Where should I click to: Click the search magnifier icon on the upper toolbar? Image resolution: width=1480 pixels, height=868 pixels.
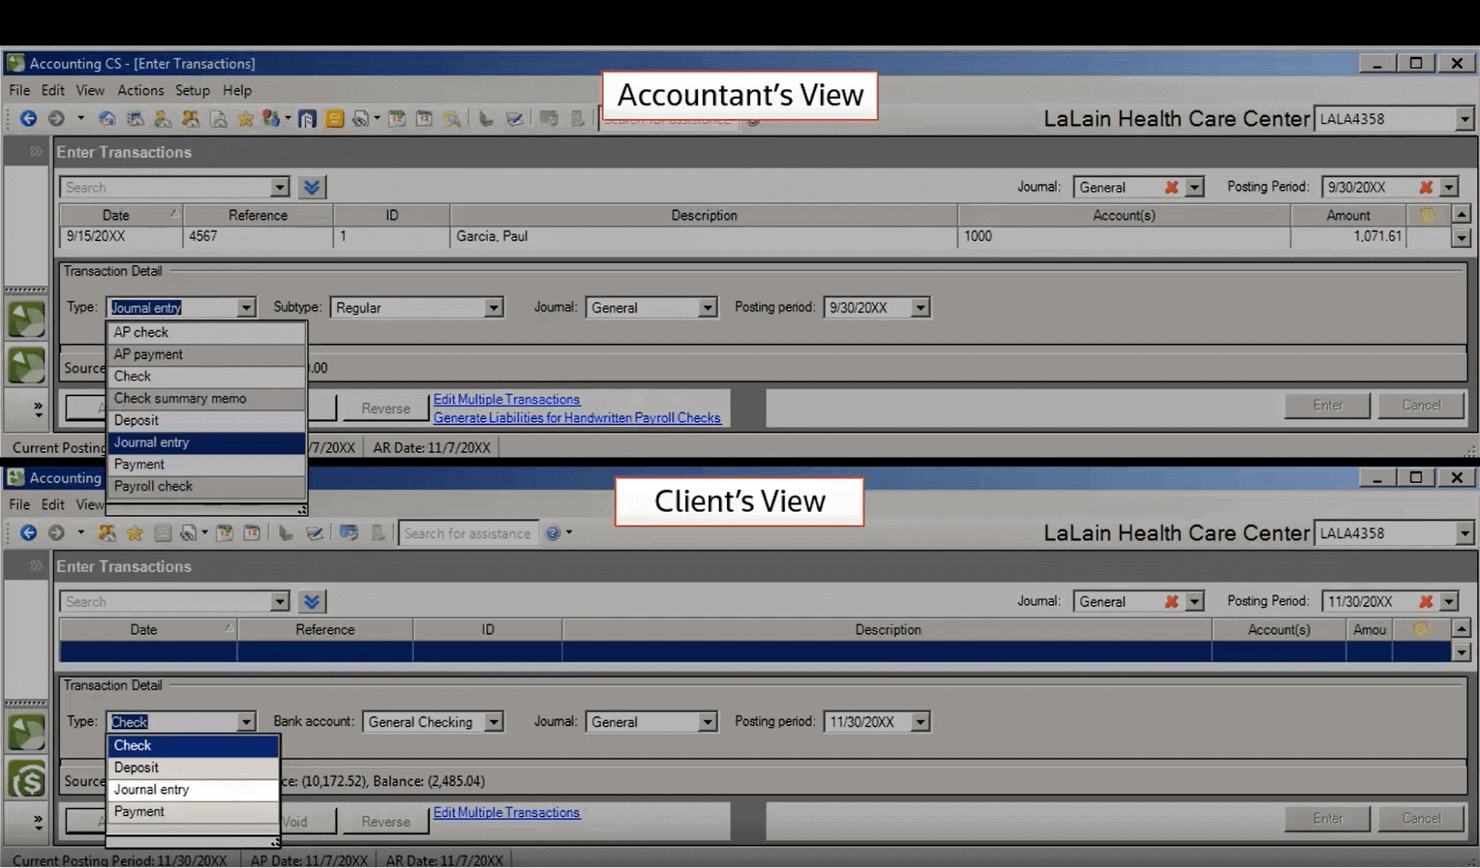(452, 118)
